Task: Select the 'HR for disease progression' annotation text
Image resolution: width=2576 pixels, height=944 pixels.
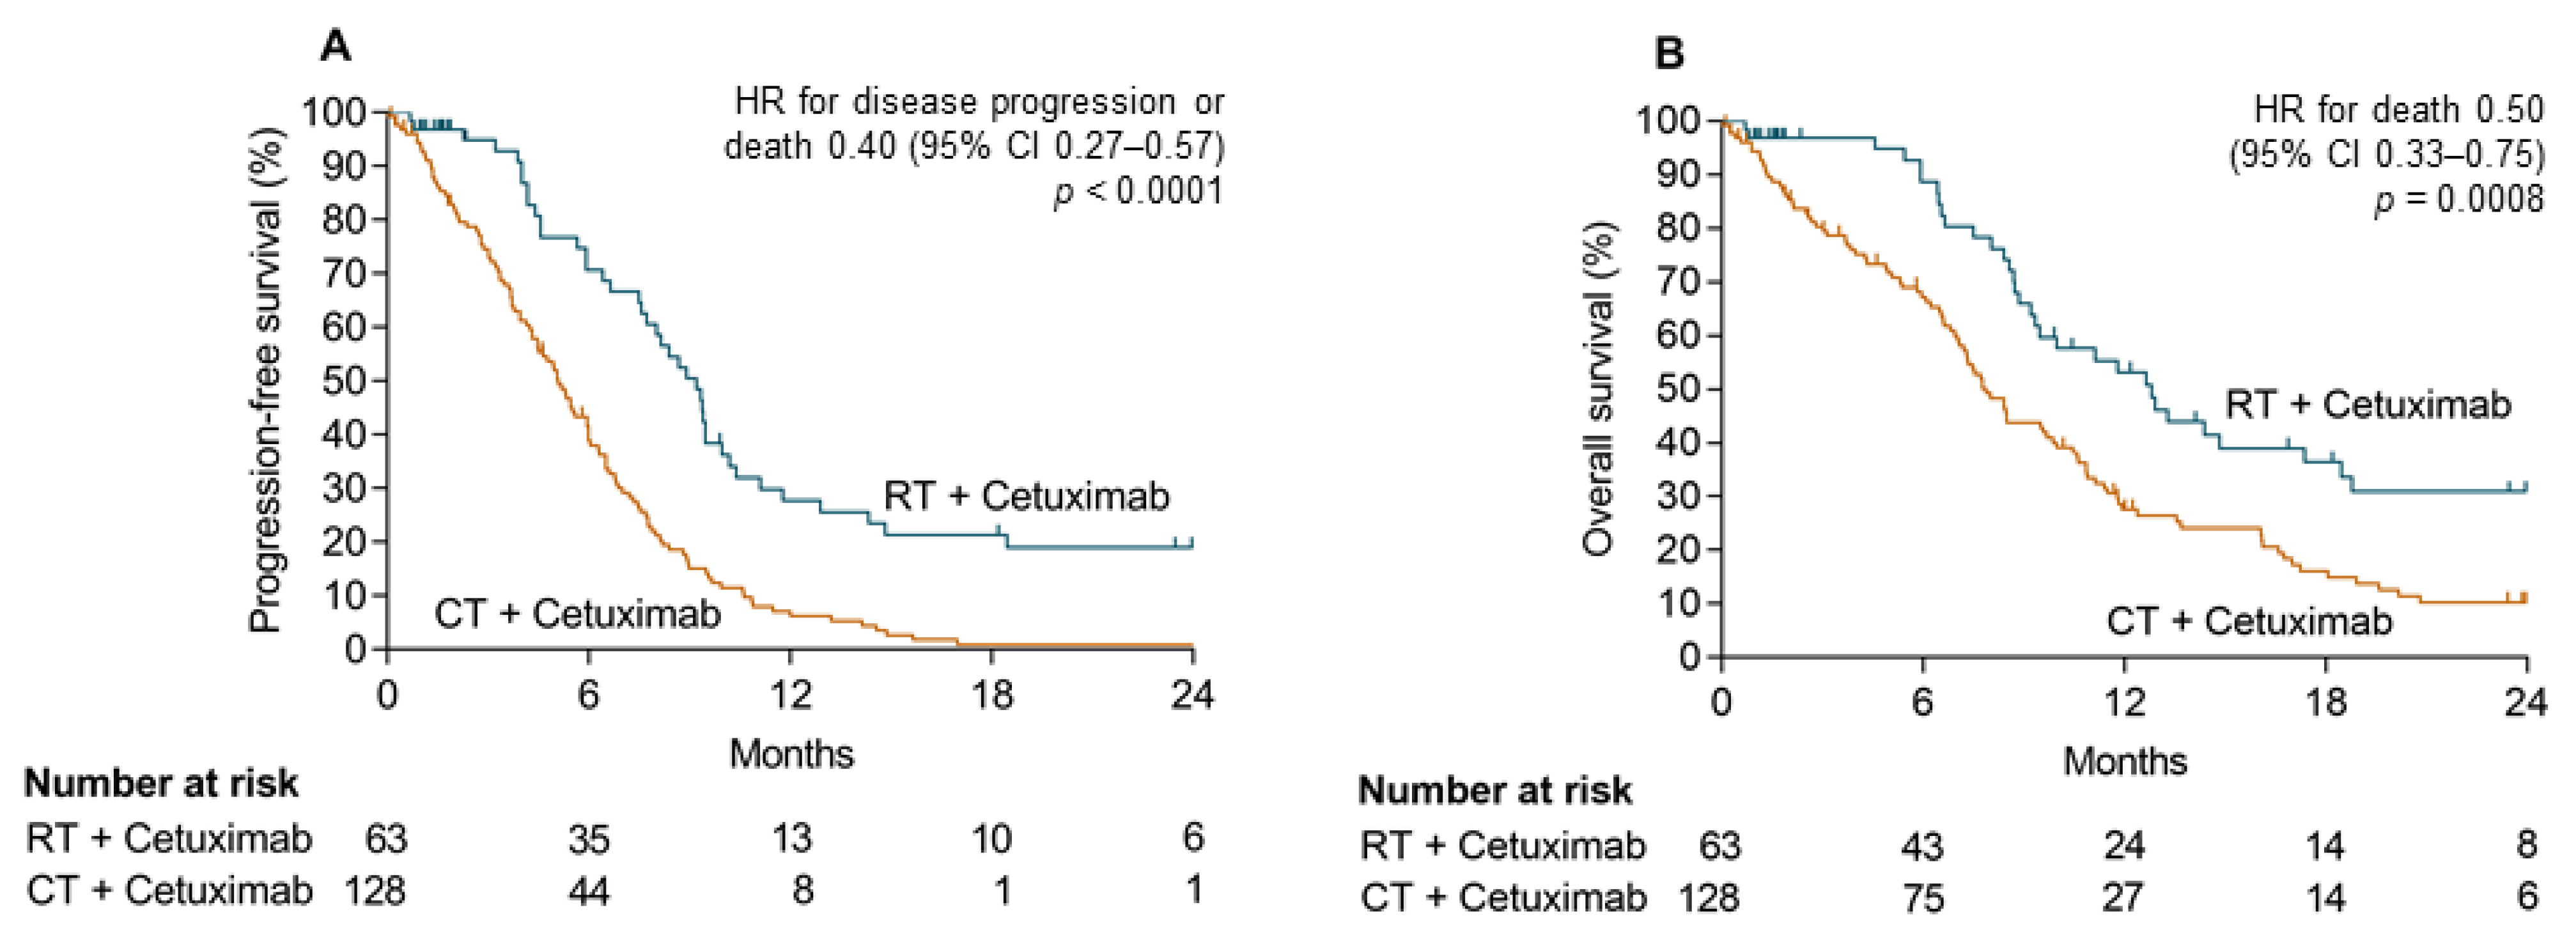Action: tap(978, 102)
